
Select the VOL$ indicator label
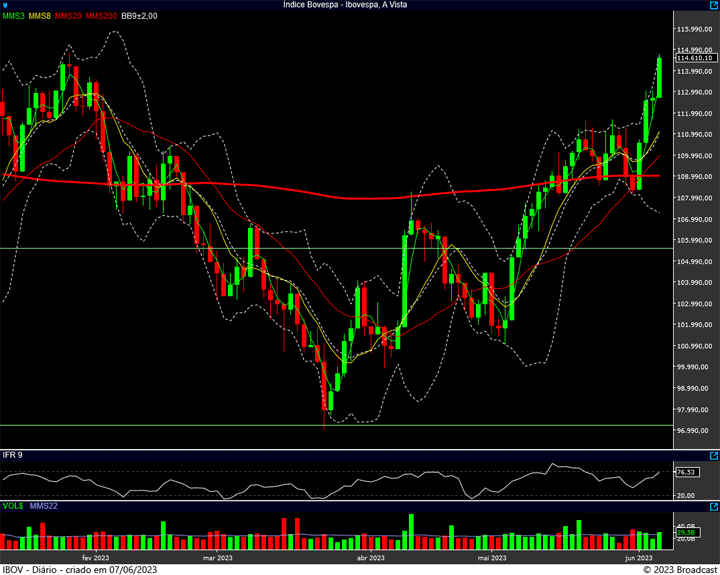click(11, 508)
